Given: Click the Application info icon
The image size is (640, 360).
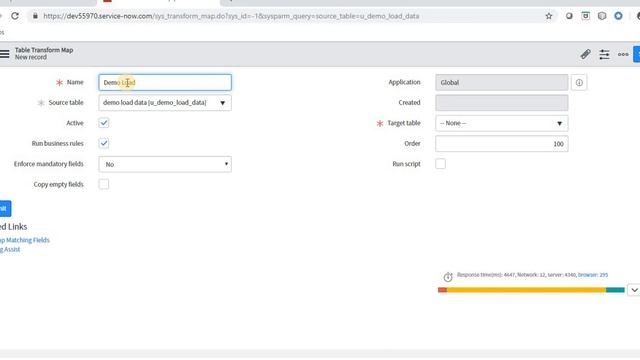Looking at the screenshot, I should 579,82.
